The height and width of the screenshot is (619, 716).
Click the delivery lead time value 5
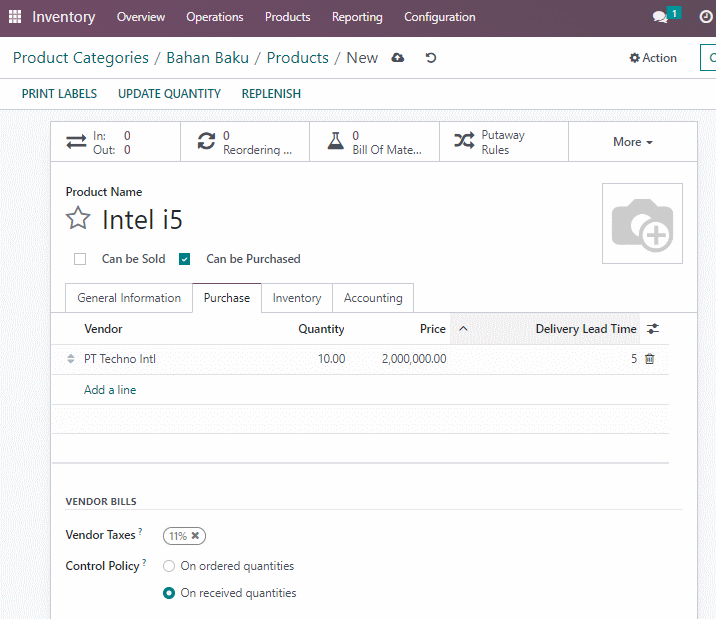(x=634, y=359)
